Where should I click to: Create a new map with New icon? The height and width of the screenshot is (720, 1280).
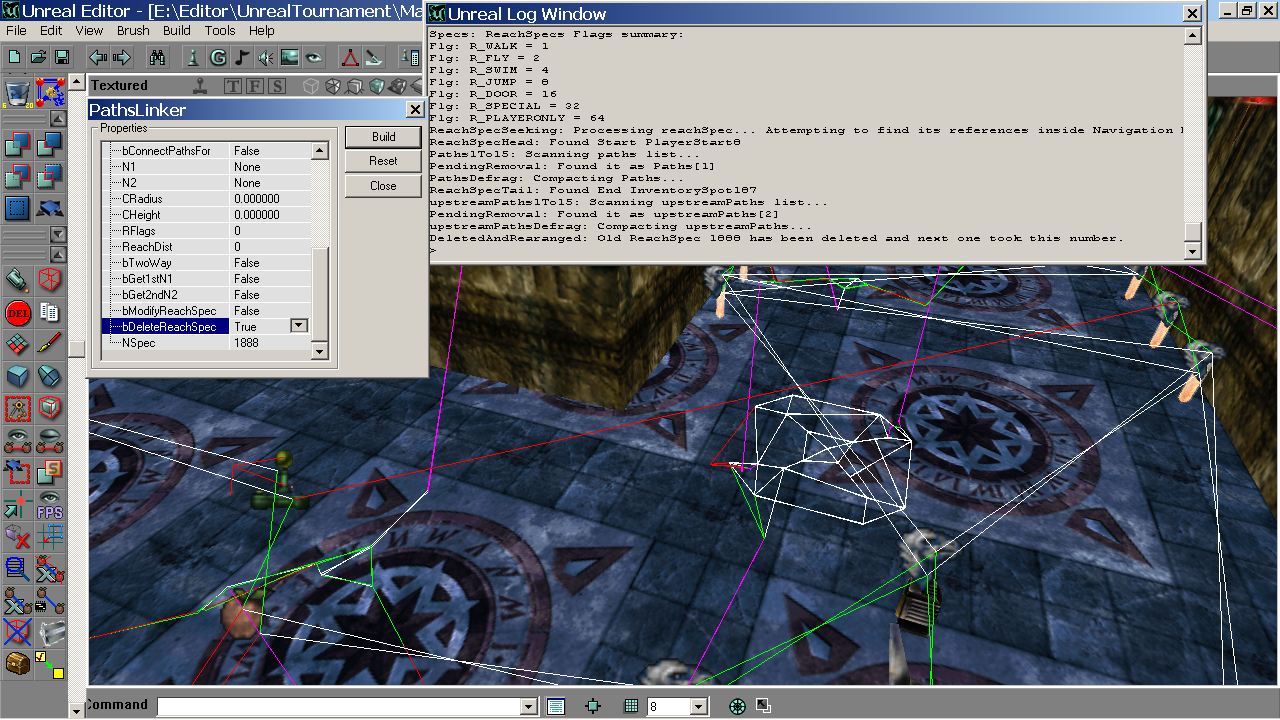click(x=15, y=57)
